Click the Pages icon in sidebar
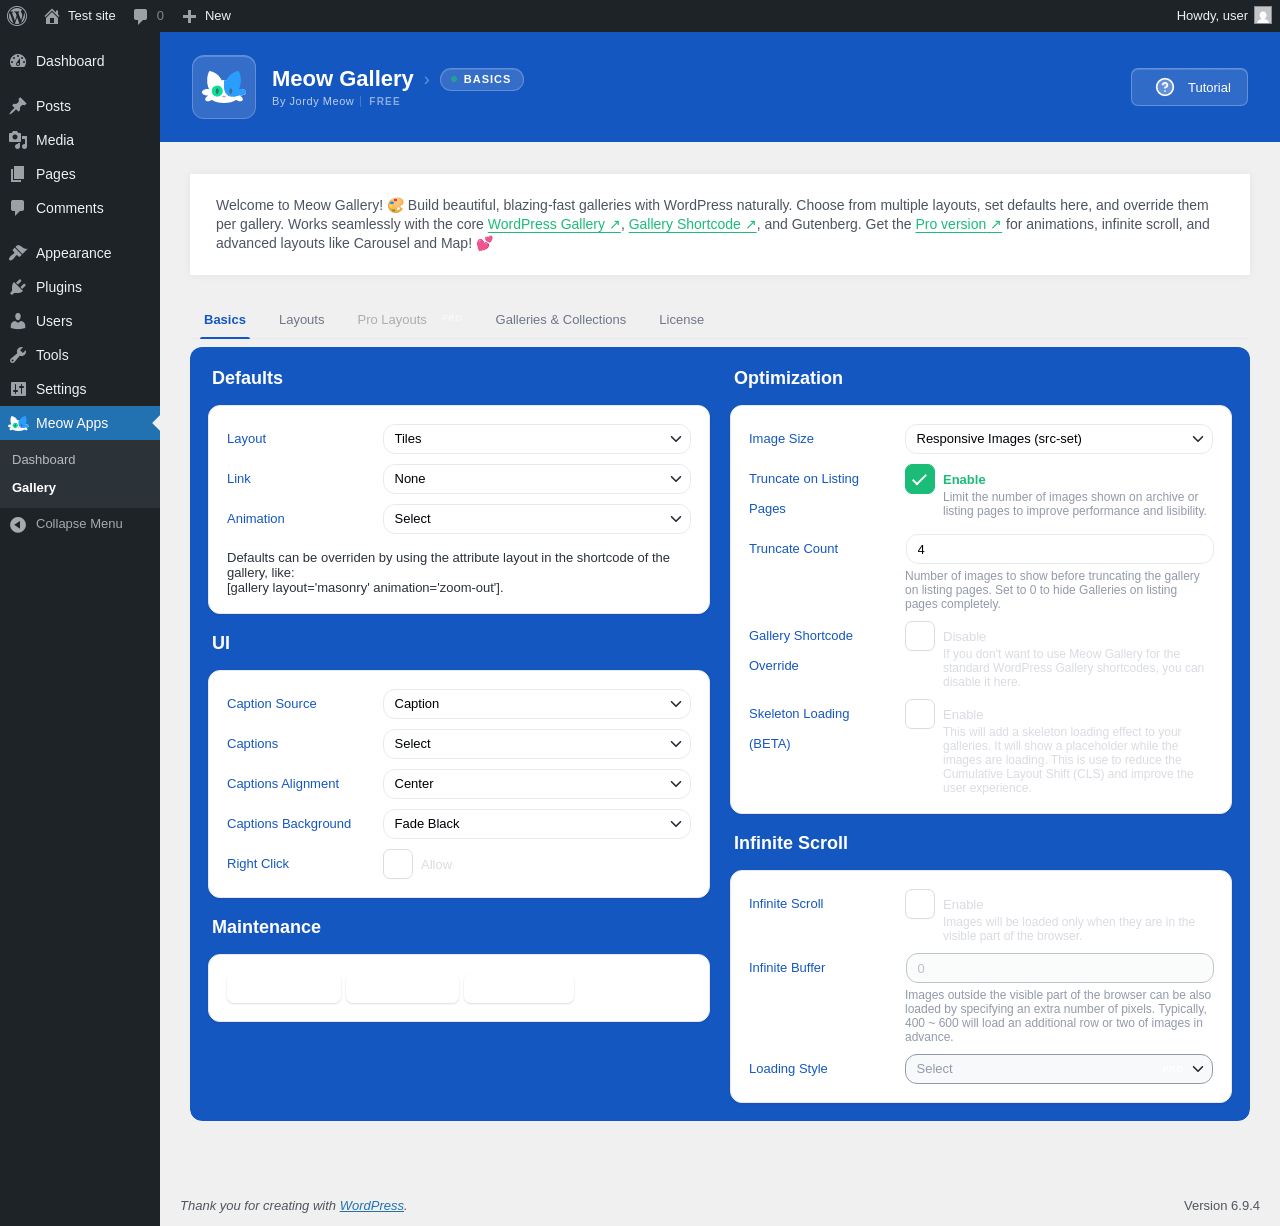The image size is (1280, 1226). (x=18, y=174)
